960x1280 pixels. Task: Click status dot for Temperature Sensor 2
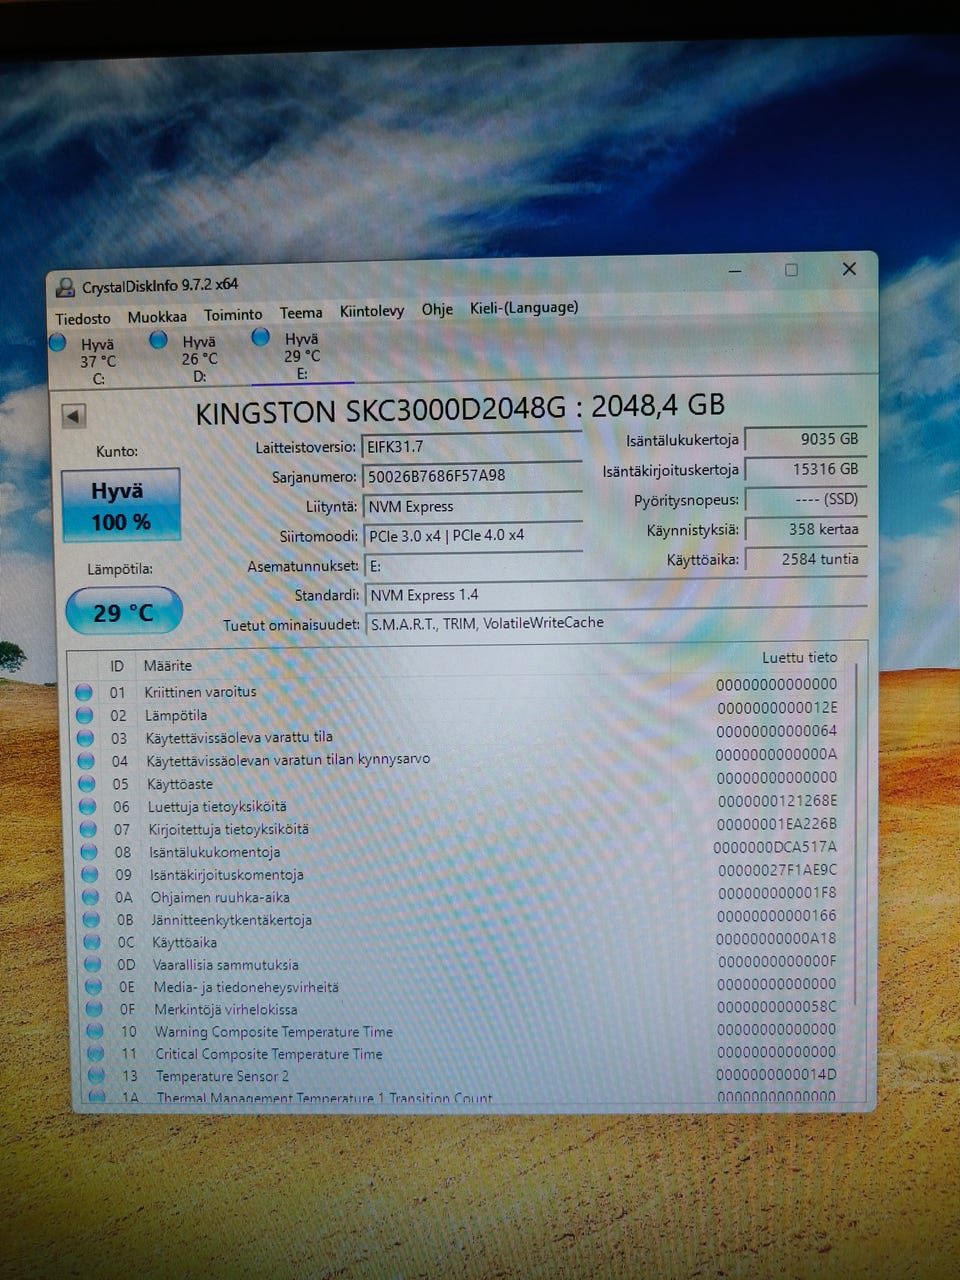click(x=97, y=1076)
